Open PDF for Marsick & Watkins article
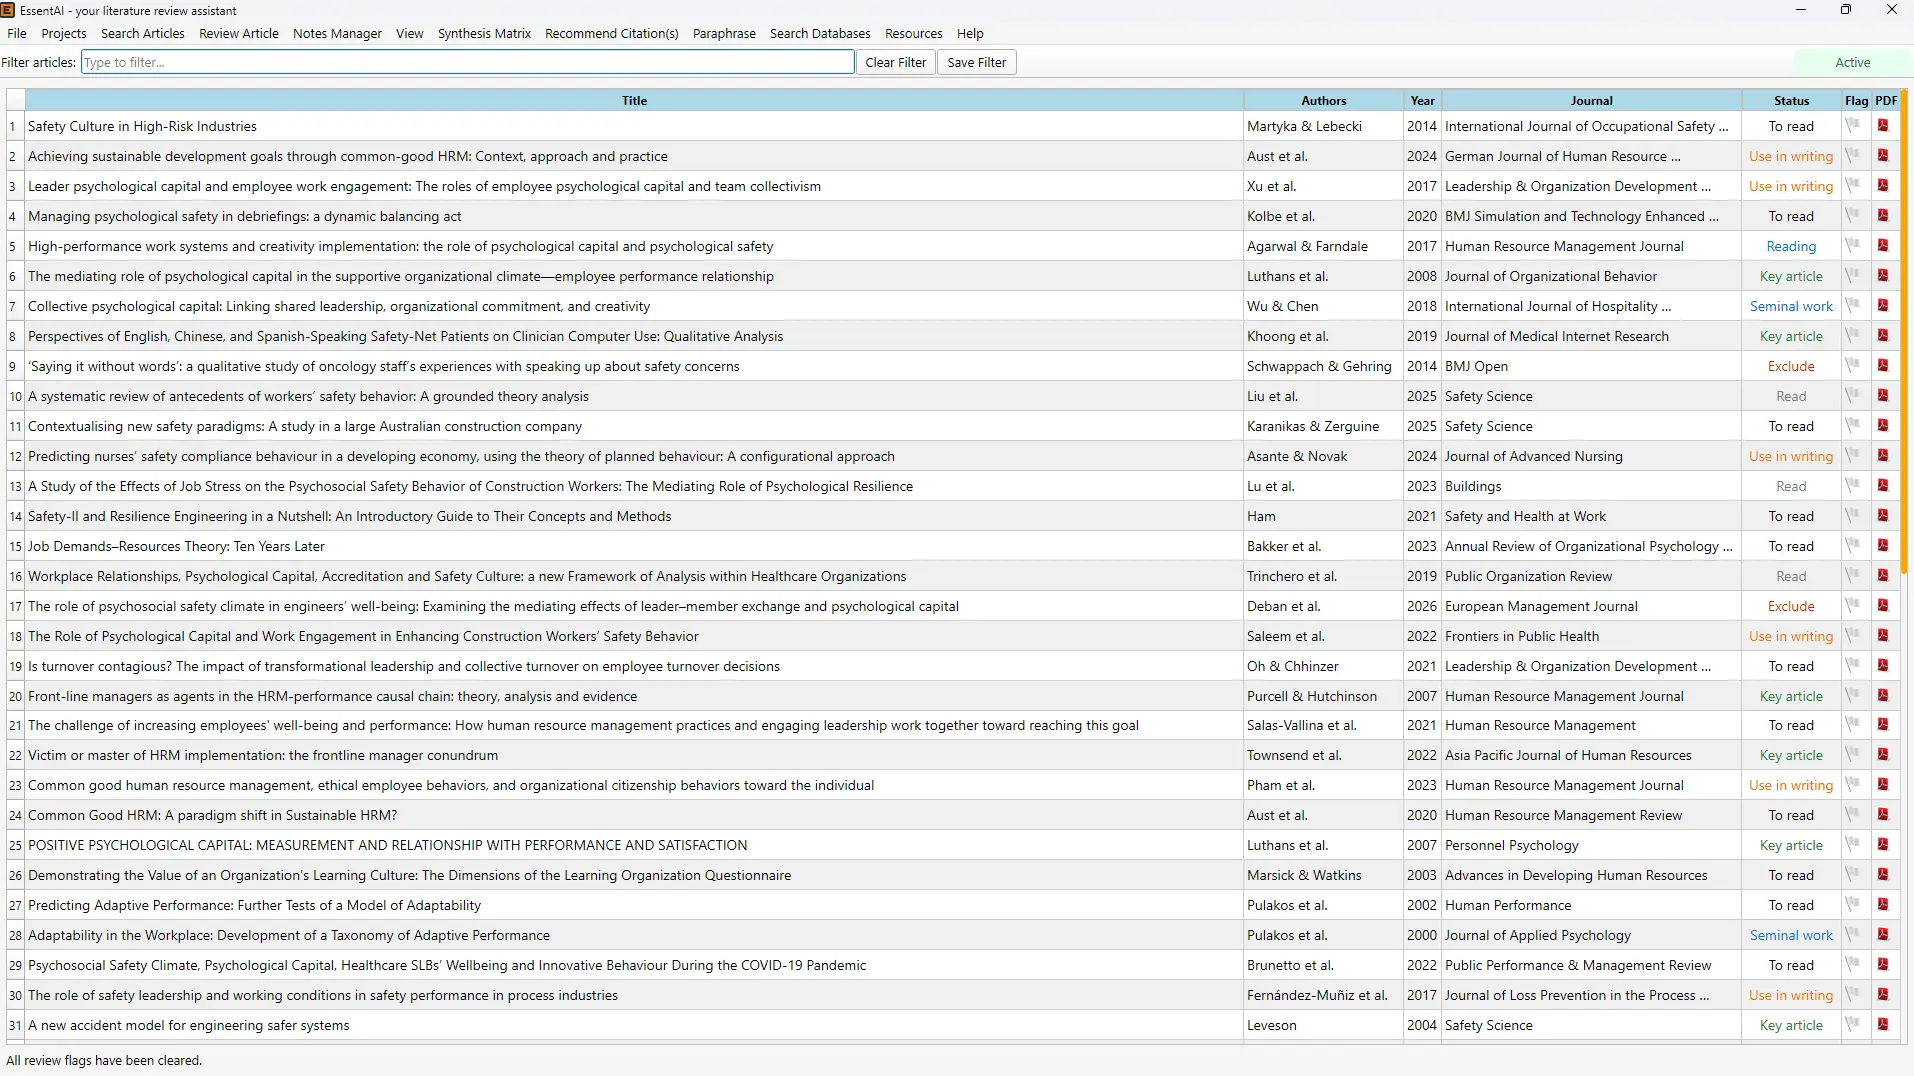Screen dimensions: 1914x1076 click(x=1883, y=875)
